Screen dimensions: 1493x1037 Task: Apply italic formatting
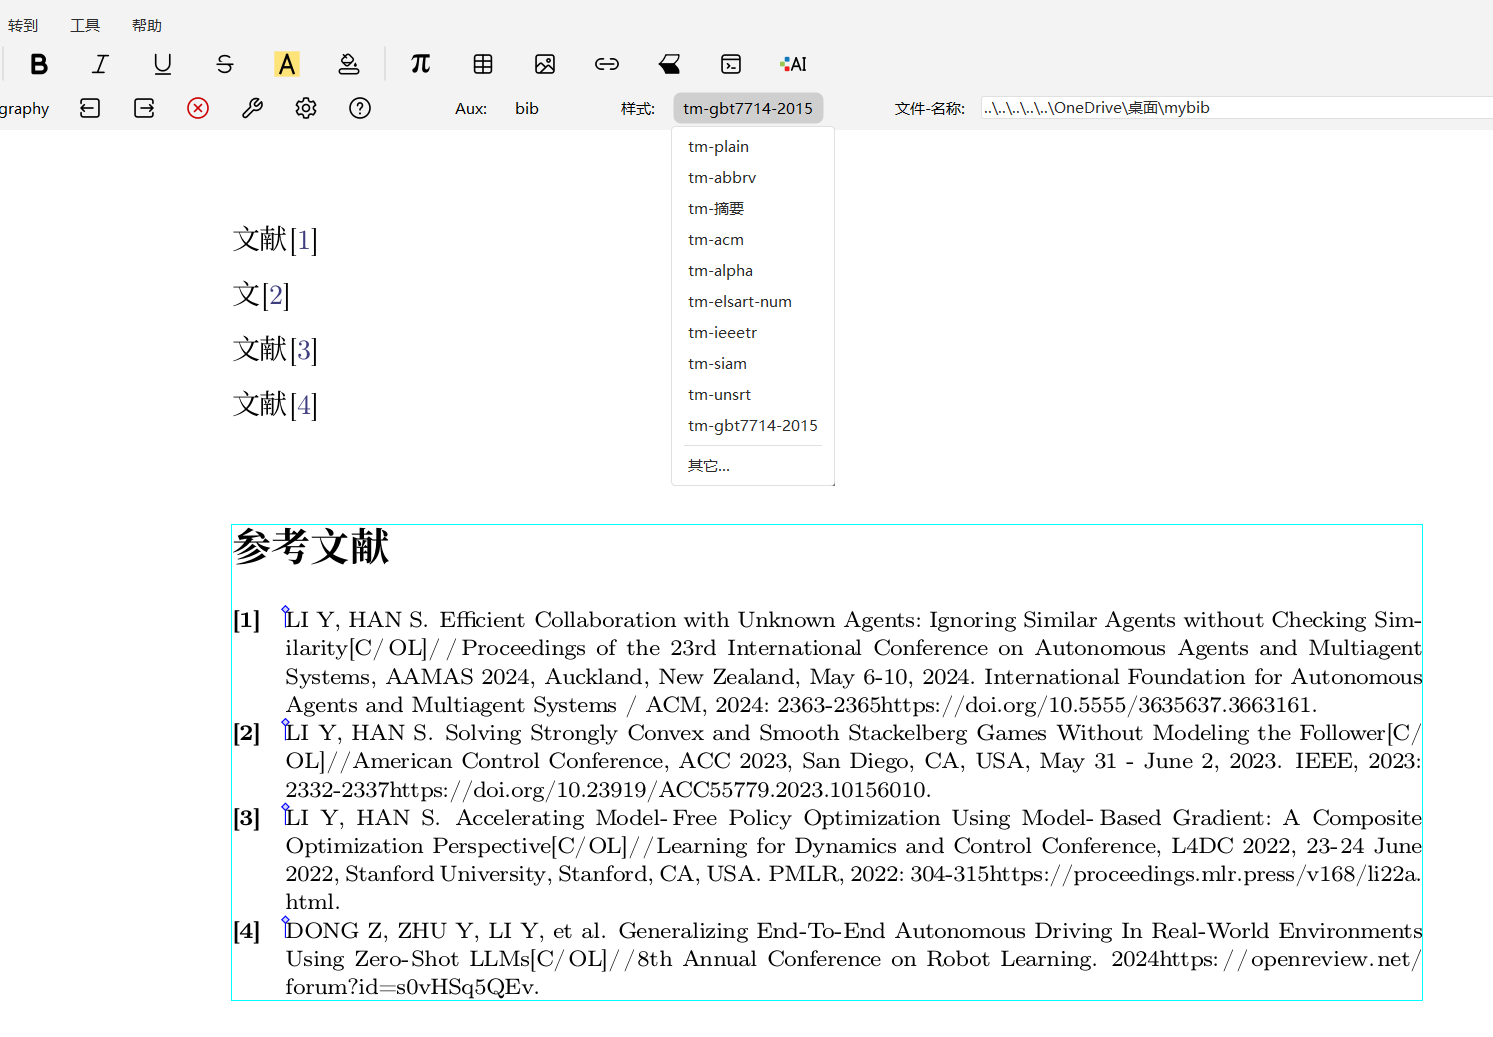[100, 64]
